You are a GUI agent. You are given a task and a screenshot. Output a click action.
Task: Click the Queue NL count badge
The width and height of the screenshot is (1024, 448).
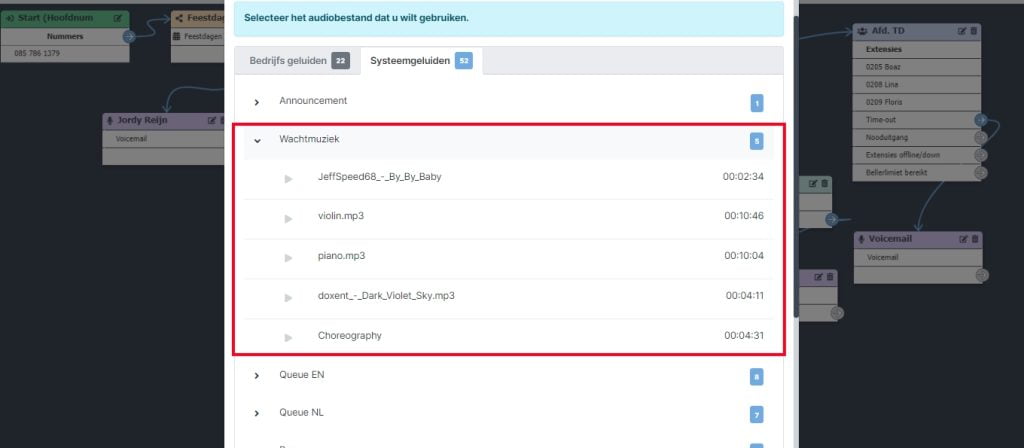click(x=756, y=414)
